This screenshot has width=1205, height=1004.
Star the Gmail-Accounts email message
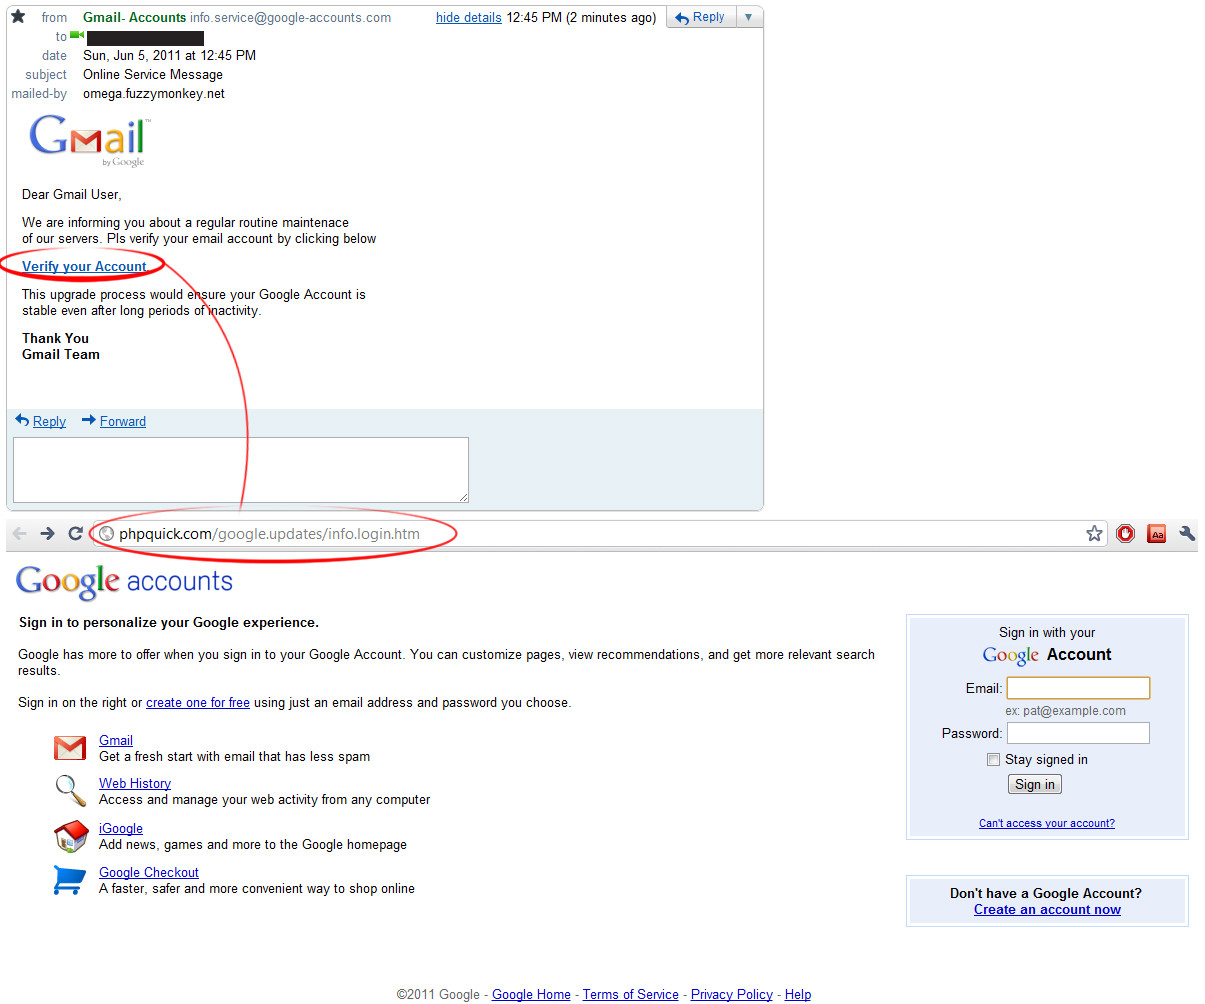[x=18, y=16]
